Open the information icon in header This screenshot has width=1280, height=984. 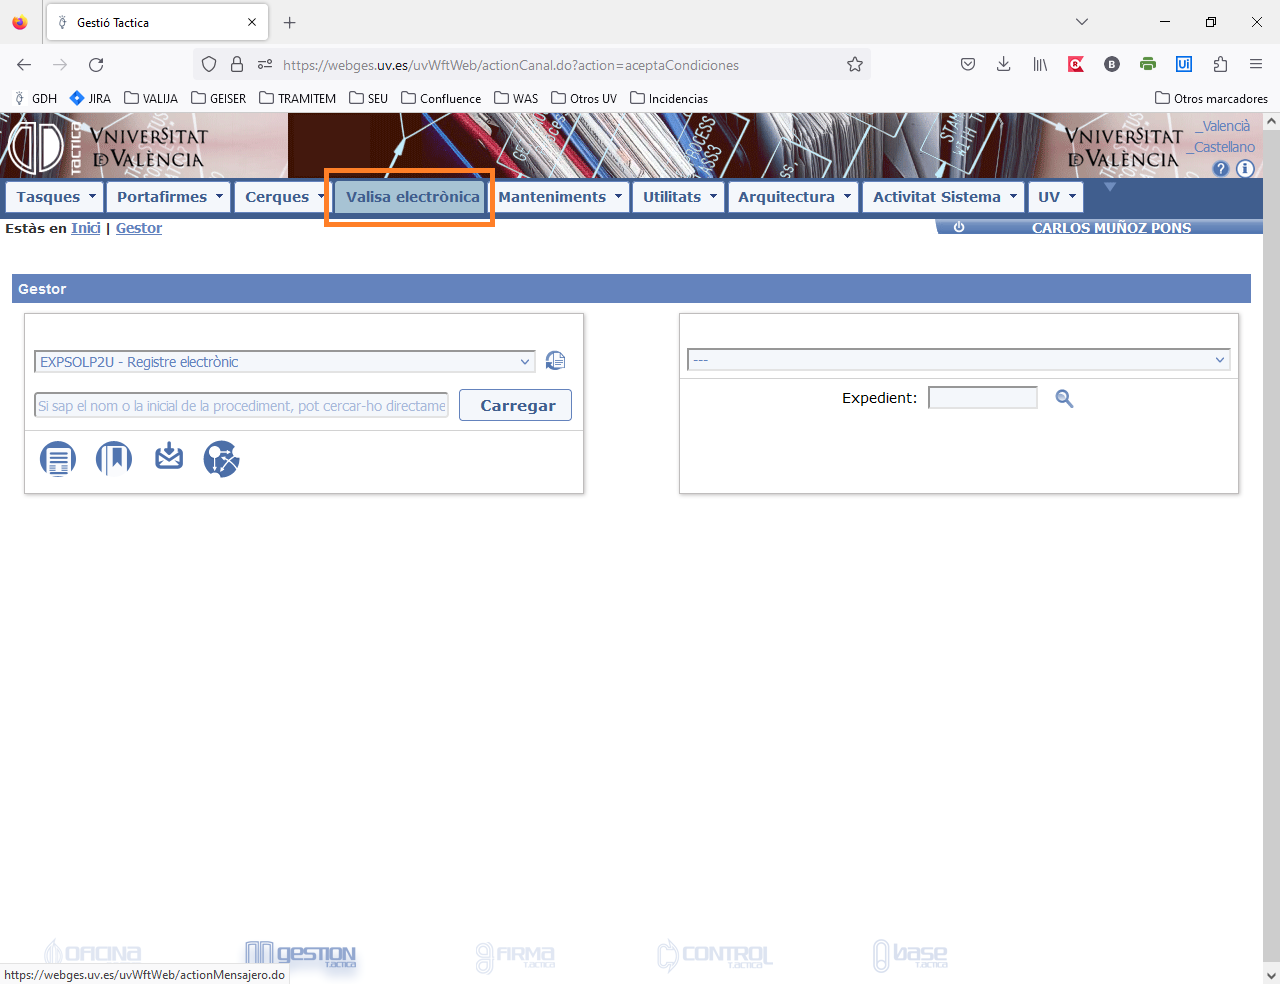pyautogui.click(x=1245, y=168)
